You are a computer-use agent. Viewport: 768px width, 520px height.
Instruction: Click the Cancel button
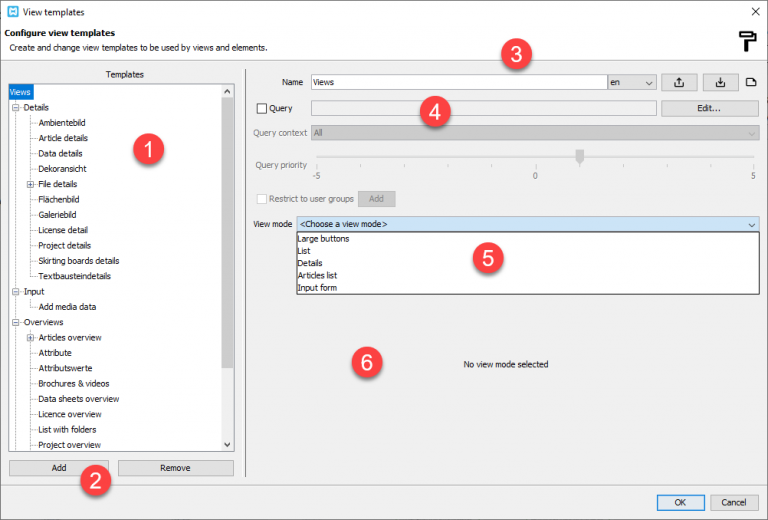(734, 502)
